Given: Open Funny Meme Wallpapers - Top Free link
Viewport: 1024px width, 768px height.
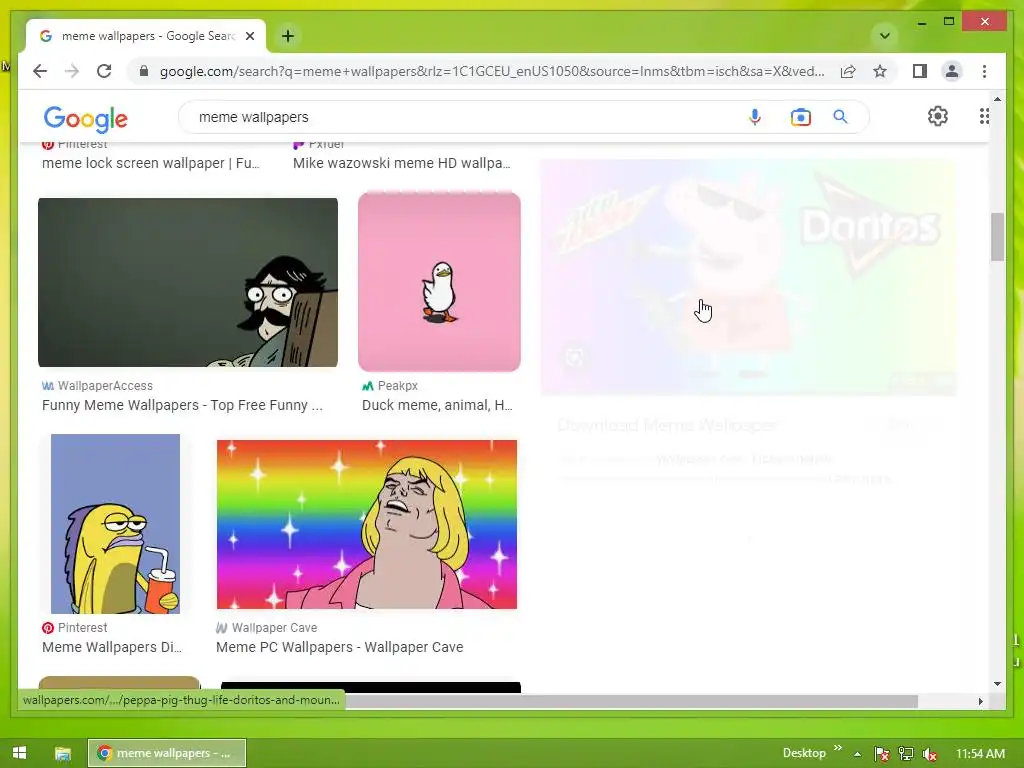Looking at the screenshot, I should (x=182, y=405).
